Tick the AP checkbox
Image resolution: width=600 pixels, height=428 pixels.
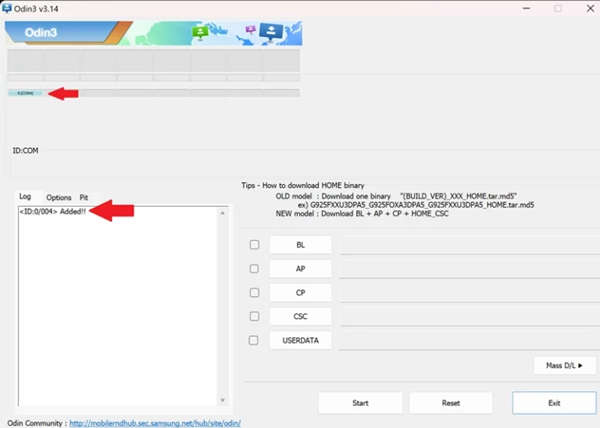(x=254, y=269)
